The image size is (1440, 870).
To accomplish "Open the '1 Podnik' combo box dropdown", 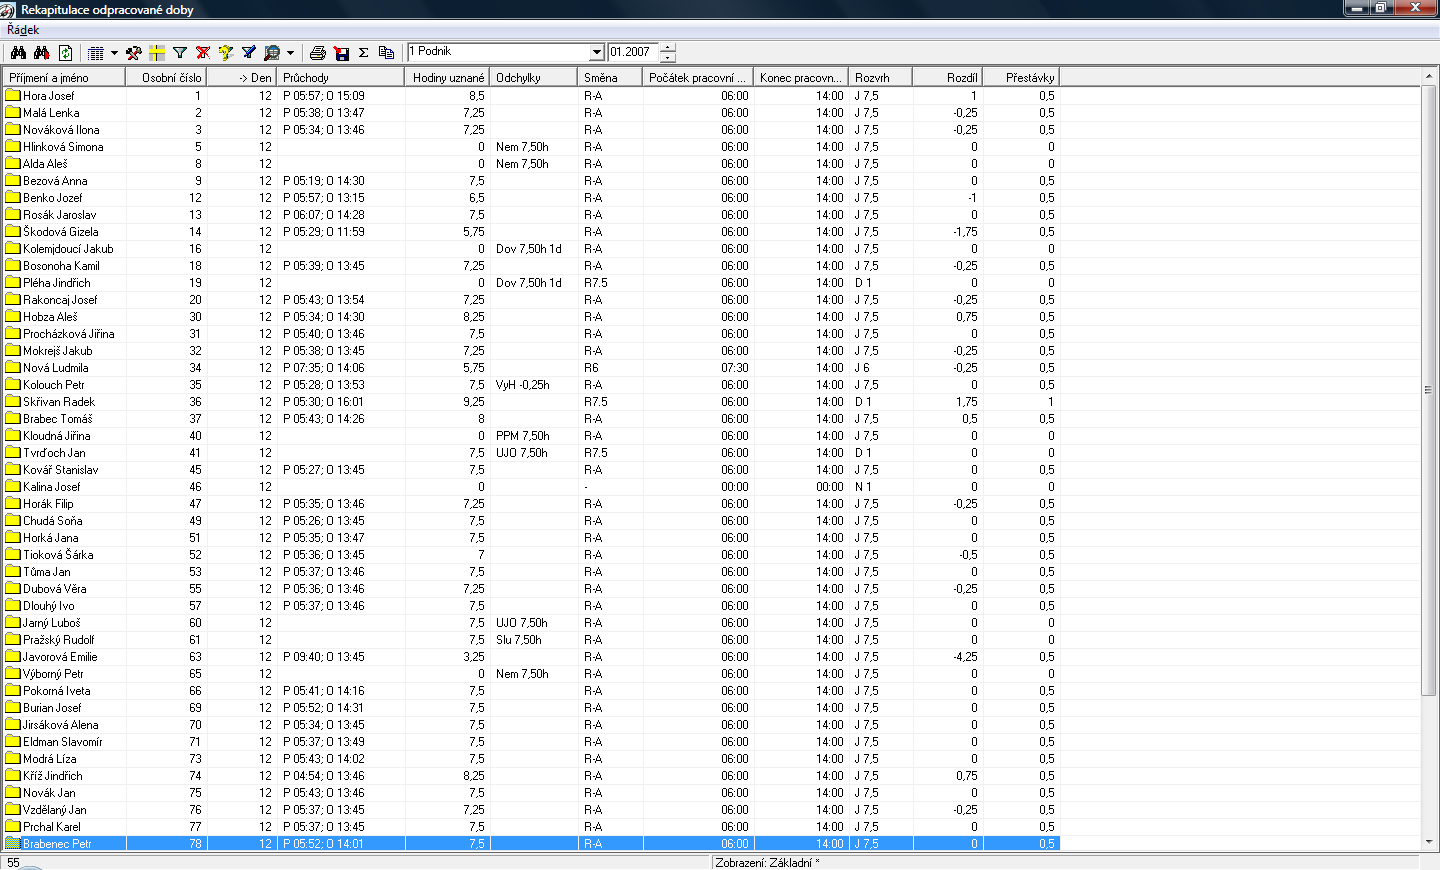I will (x=597, y=52).
